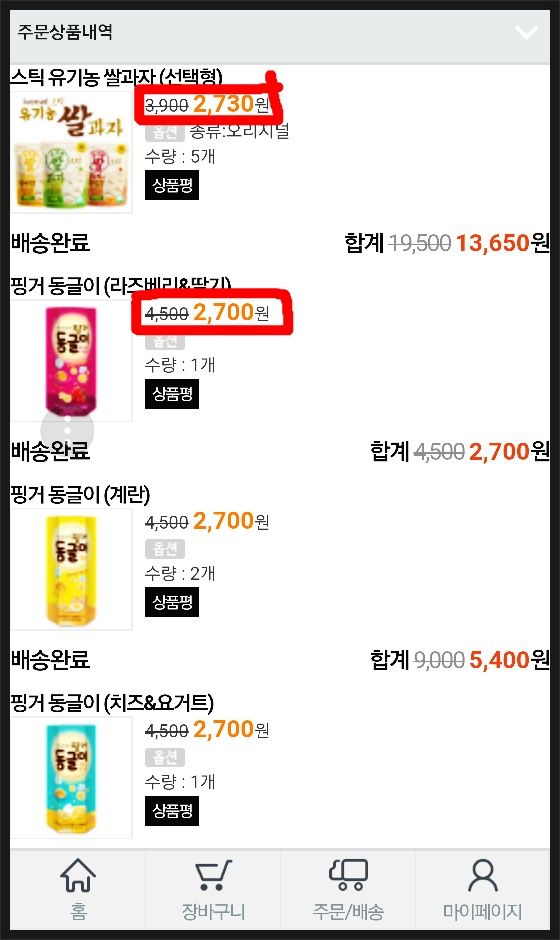This screenshot has height=940, width=560.
Task: Open the order/delivery (주문/배송) truck icon
Action: pyautogui.click(x=348, y=875)
